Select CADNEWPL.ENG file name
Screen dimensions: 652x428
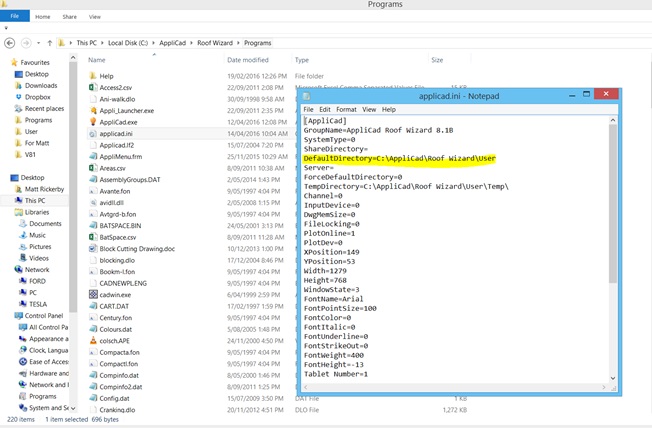[123, 283]
